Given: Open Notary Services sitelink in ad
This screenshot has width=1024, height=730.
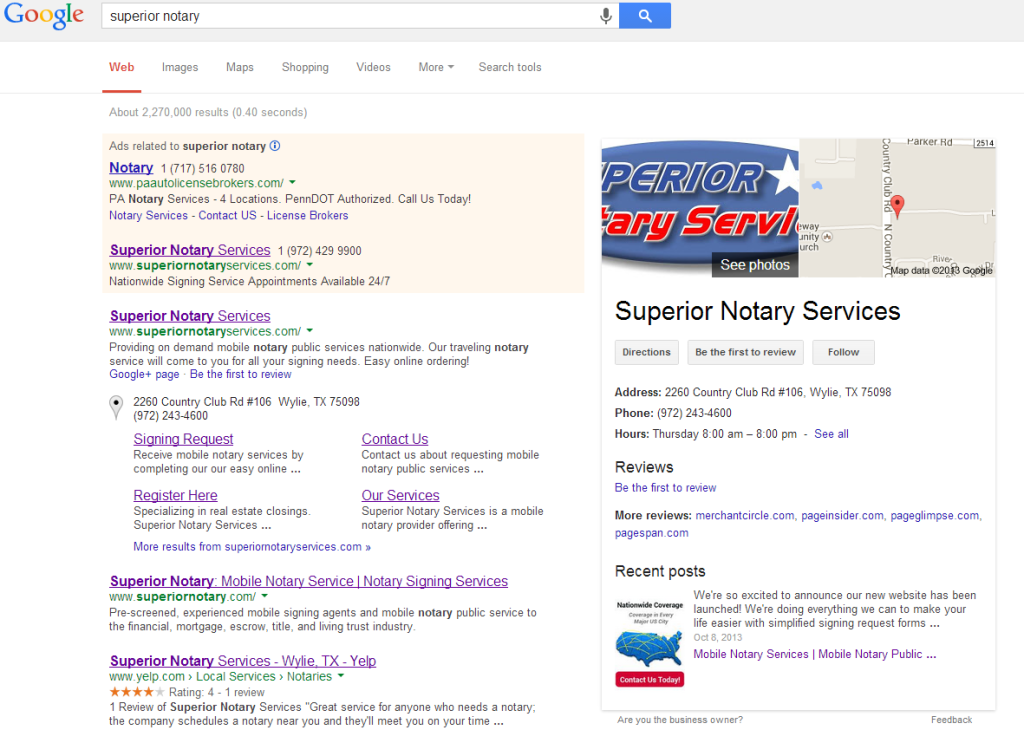Looking at the screenshot, I should tap(148, 215).
